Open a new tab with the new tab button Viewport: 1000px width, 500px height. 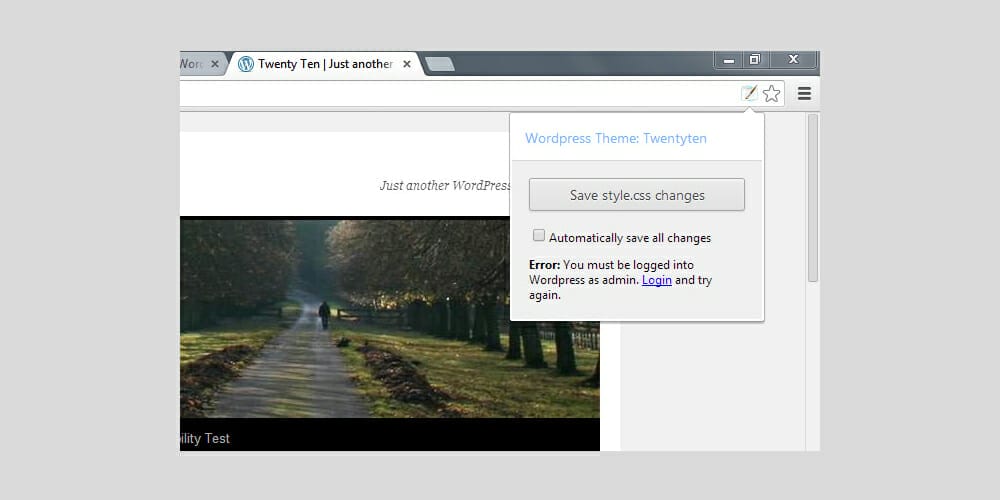tap(439, 64)
